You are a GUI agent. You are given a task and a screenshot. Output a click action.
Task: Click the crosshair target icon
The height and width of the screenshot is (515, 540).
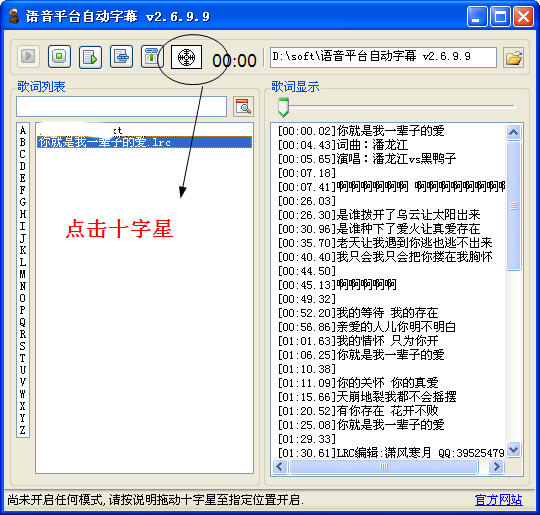pos(186,57)
